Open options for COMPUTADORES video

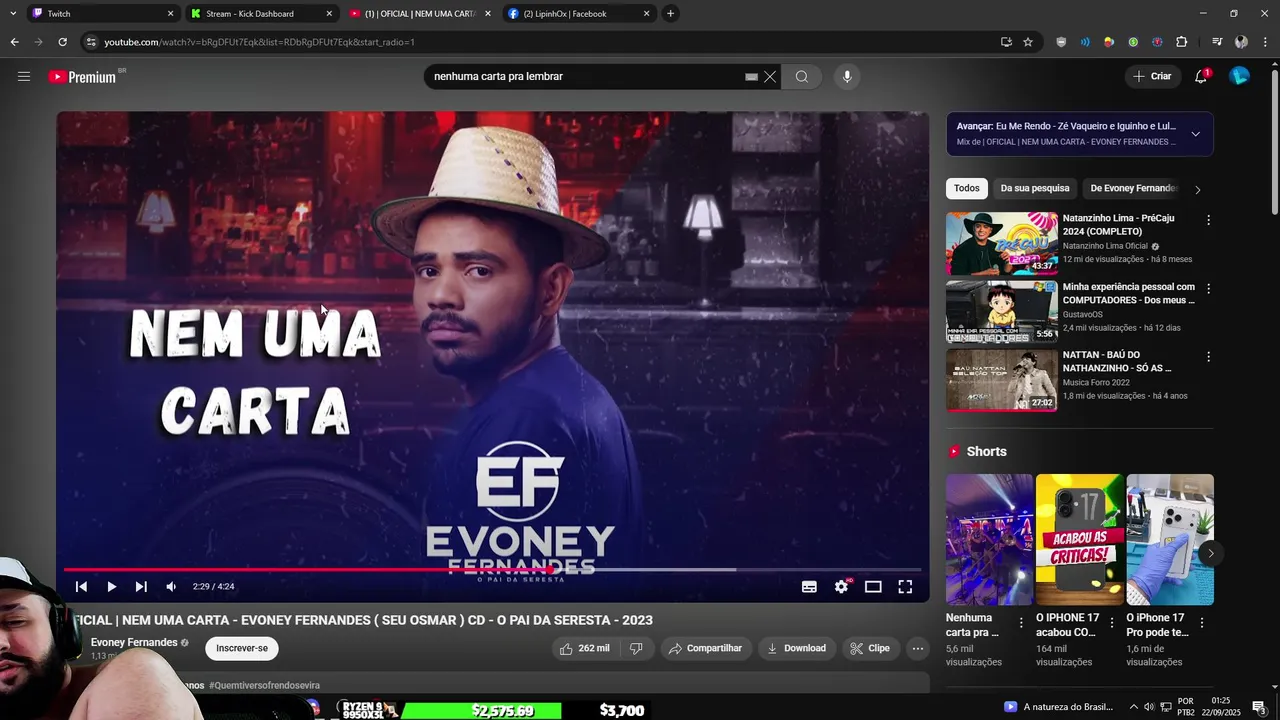coord(1208,288)
